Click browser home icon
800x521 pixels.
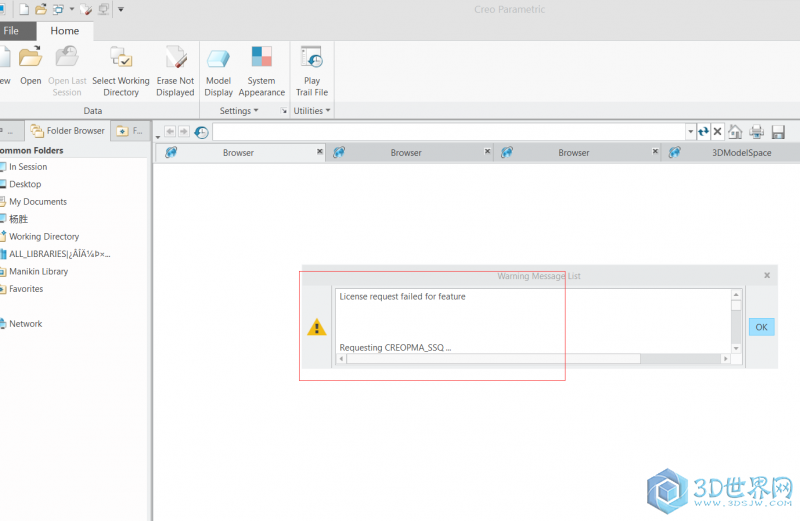click(735, 132)
